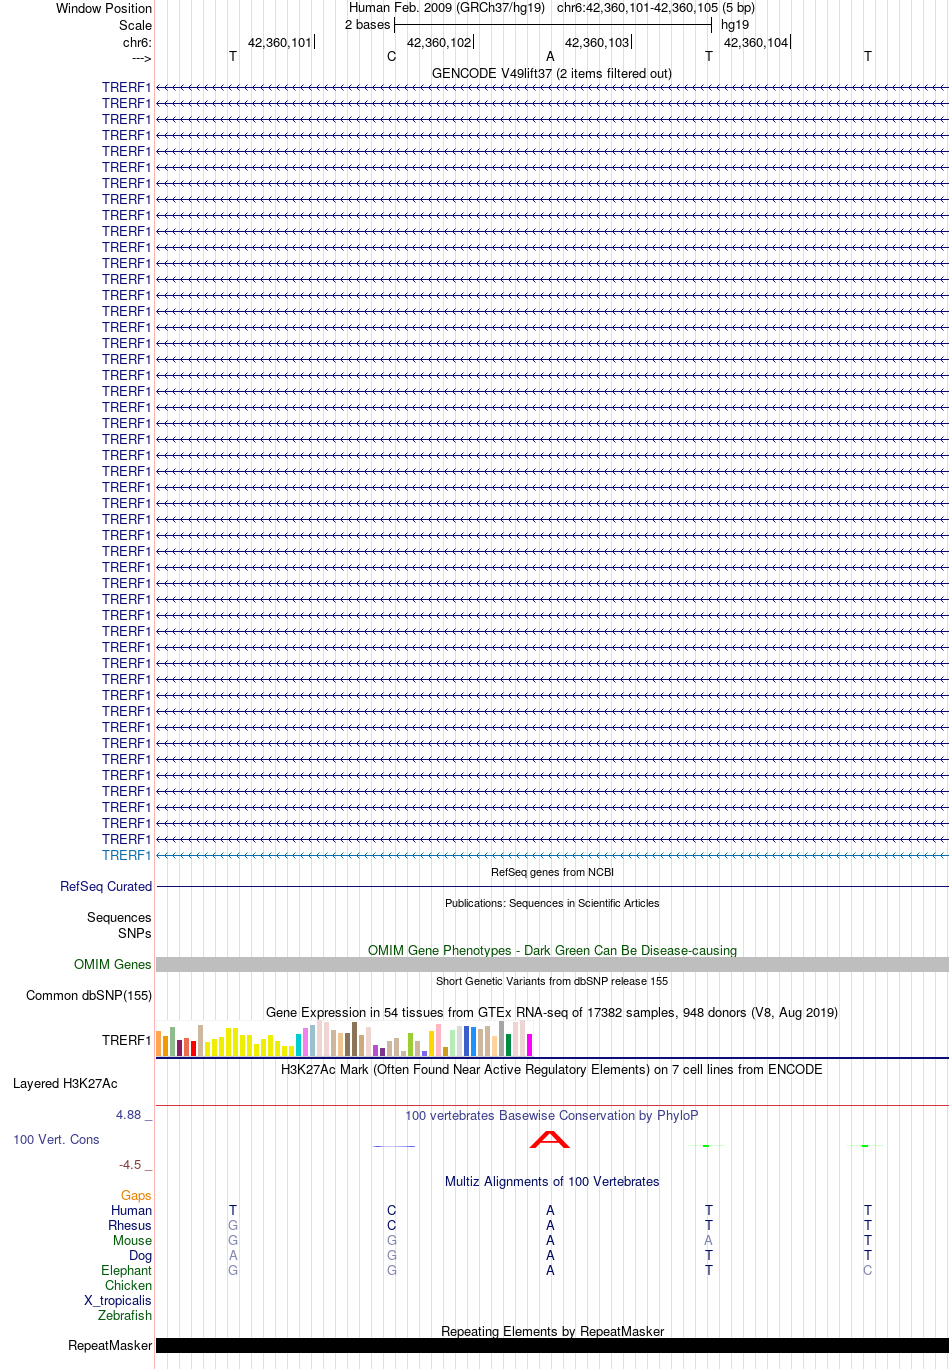Image resolution: width=950 pixels, height=1369 pixels.
Task: Click the A base in the Elephant row
Action: tap(550, 1270)
